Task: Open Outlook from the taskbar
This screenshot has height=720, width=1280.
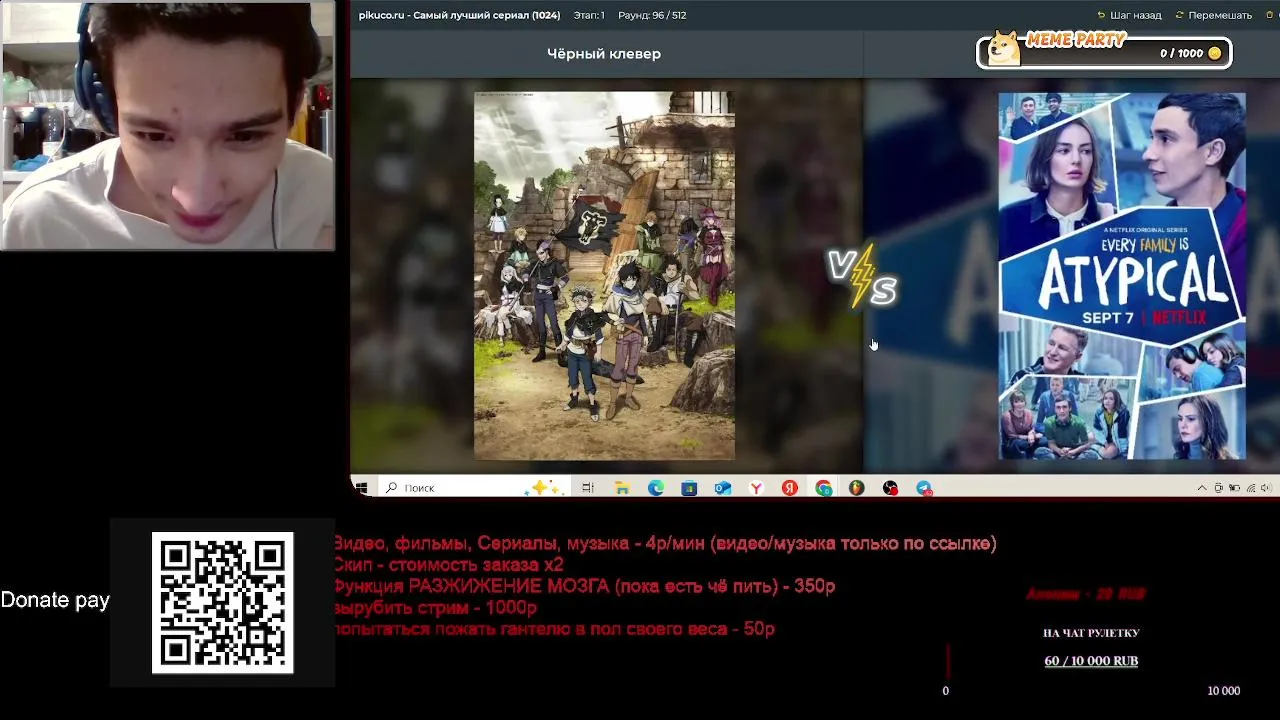Action: [723, 488]
